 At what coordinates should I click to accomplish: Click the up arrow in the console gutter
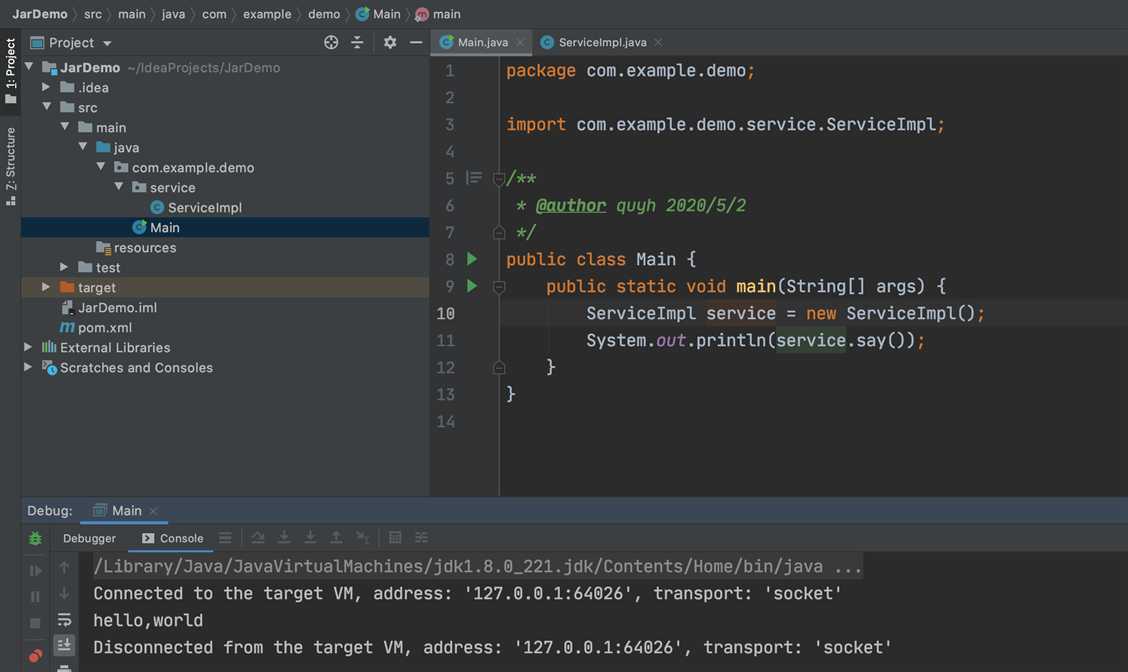click(x=64, y=567)
